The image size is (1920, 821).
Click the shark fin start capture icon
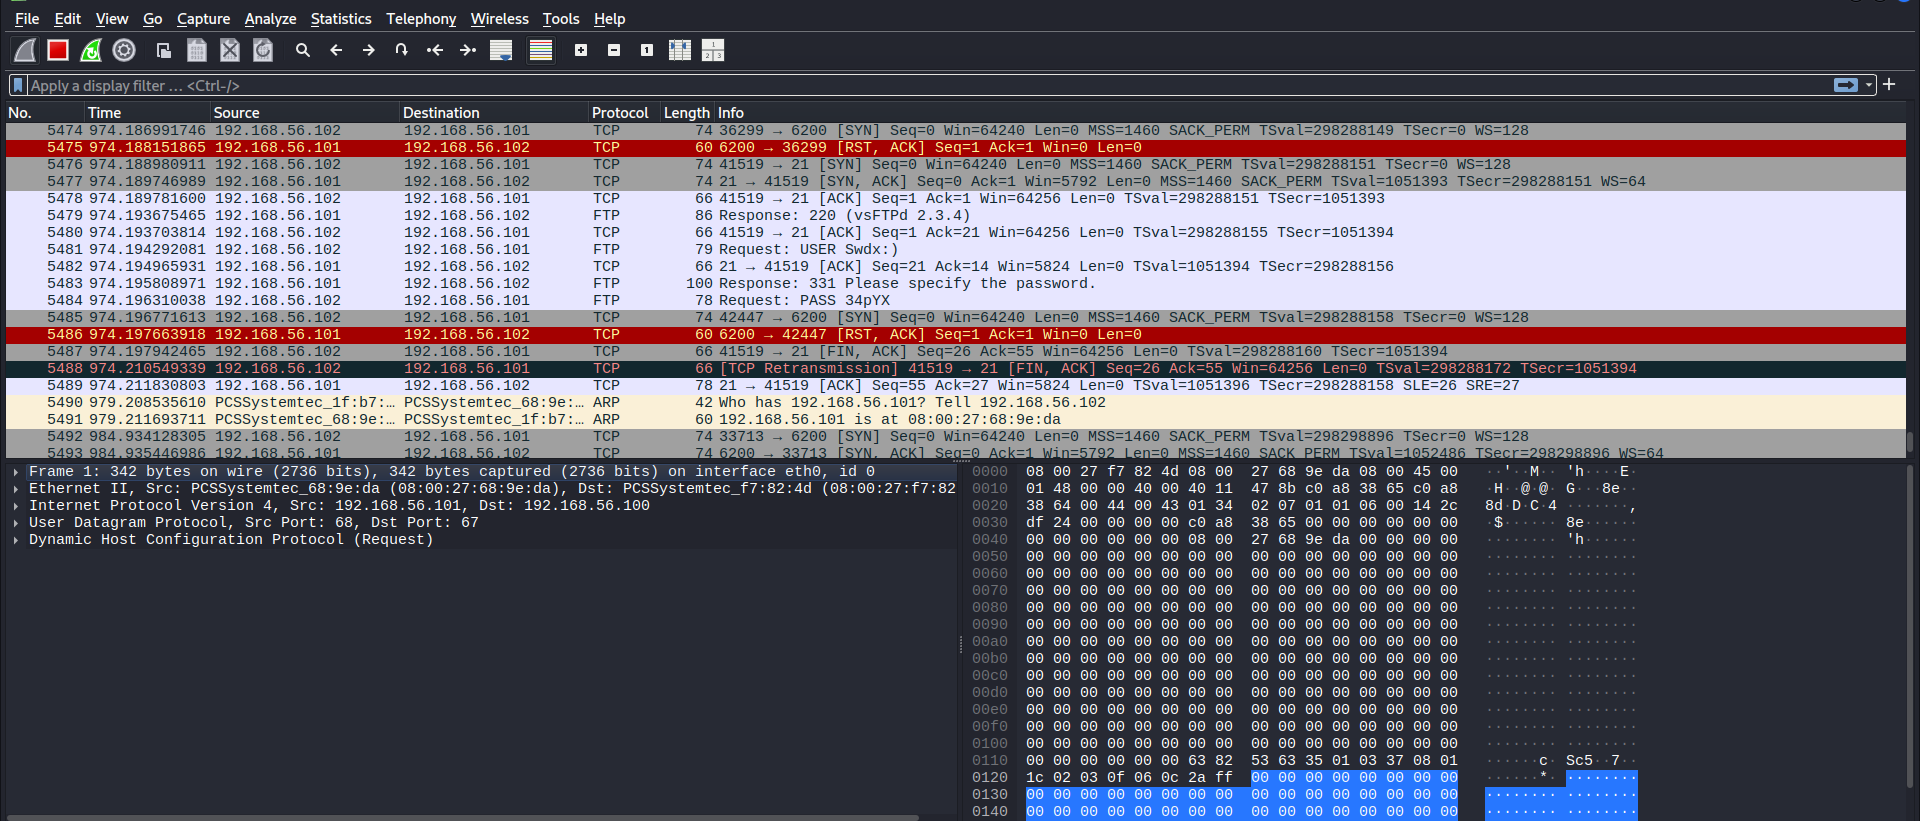pos(25,50)
